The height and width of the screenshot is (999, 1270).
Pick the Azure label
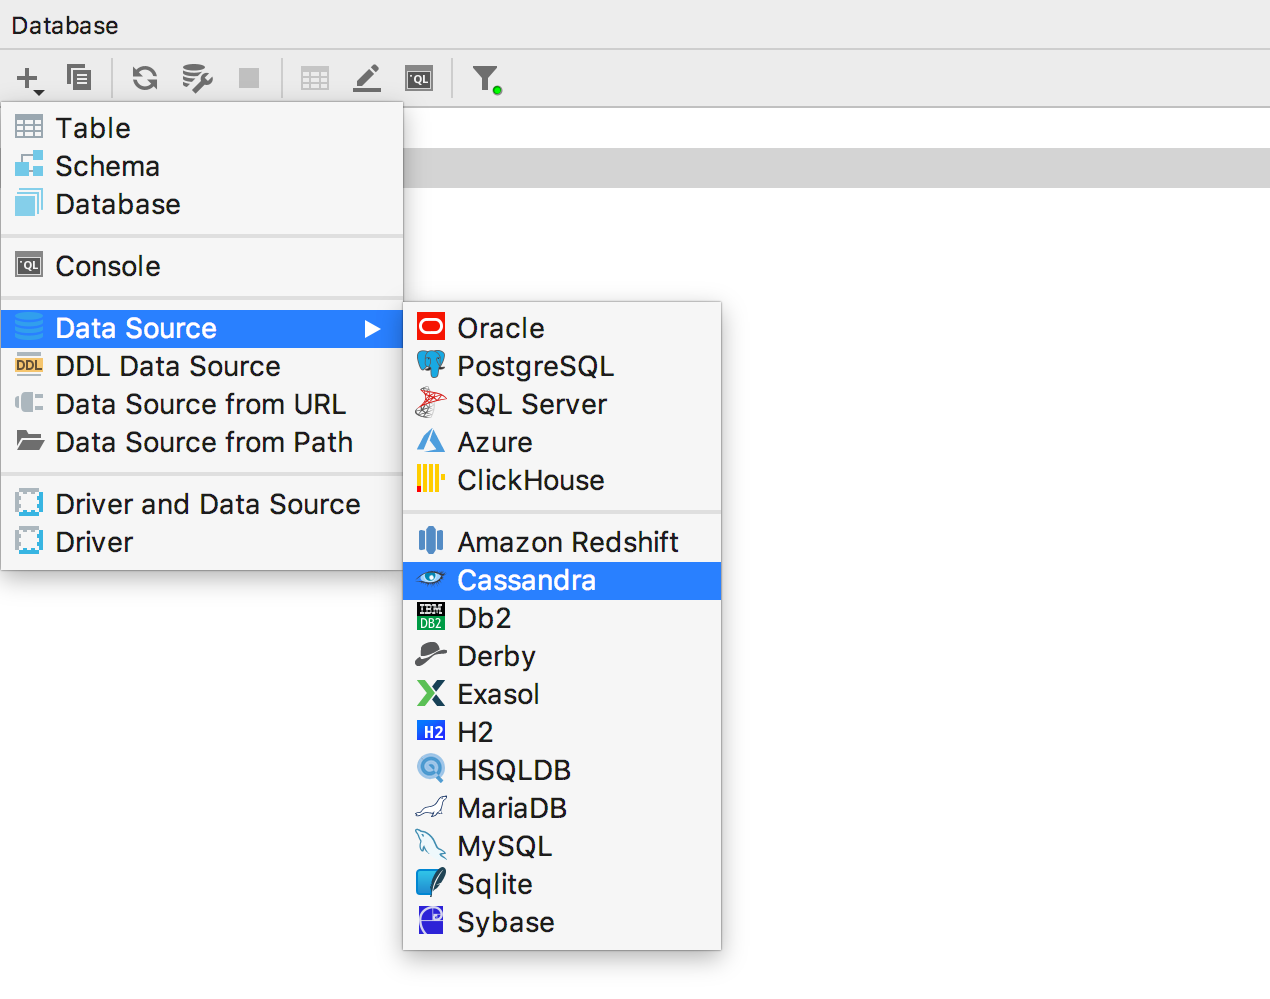point(495,442)
